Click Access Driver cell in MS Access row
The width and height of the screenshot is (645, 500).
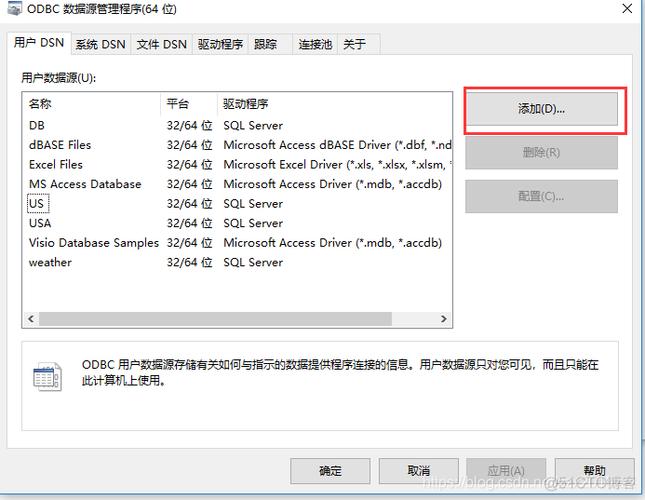pos(332,184)
